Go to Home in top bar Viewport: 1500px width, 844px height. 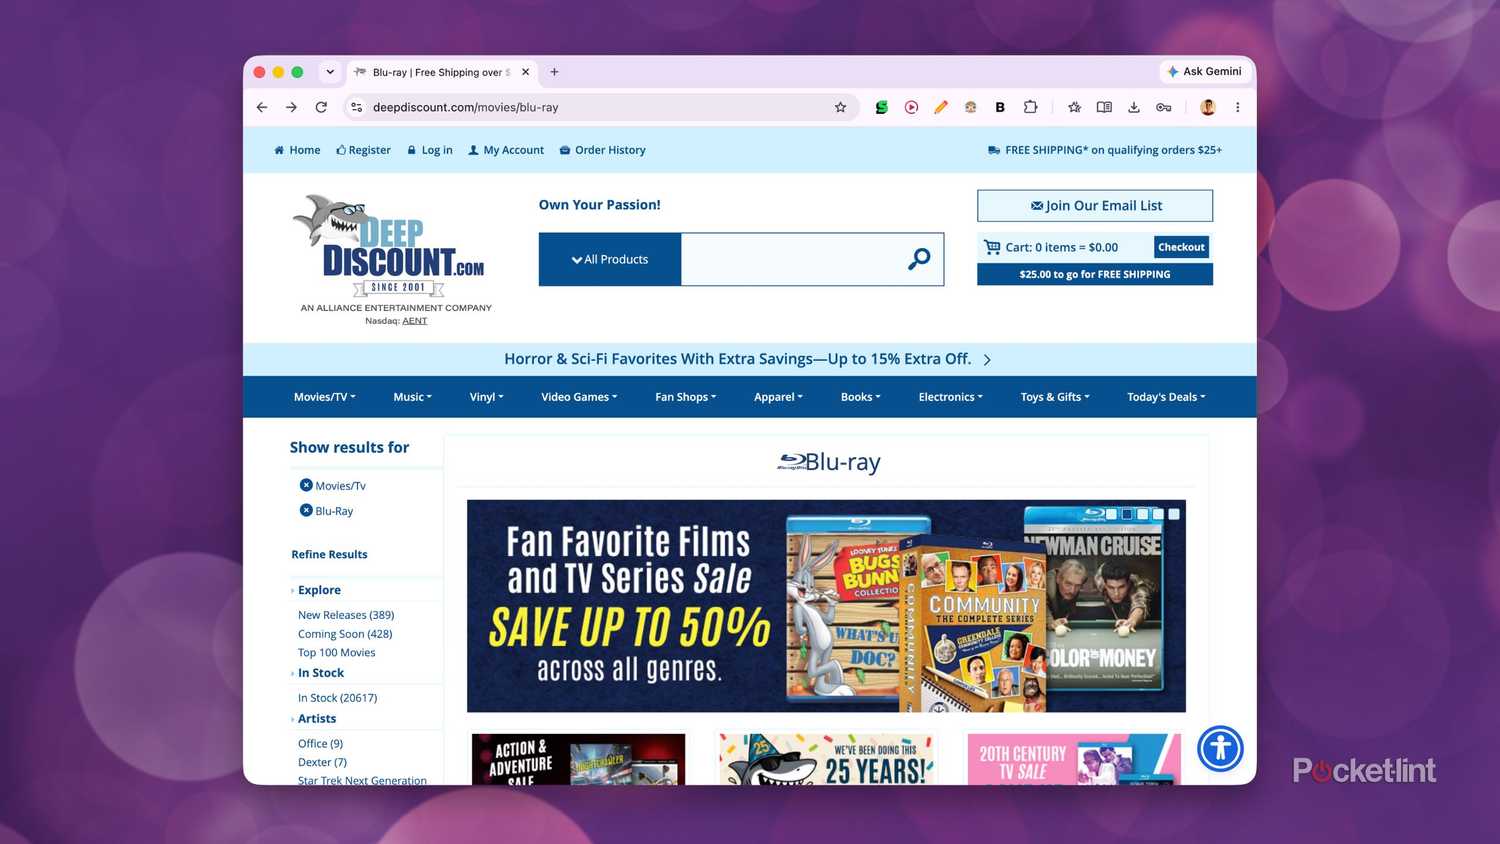click(x=297, y=150)
